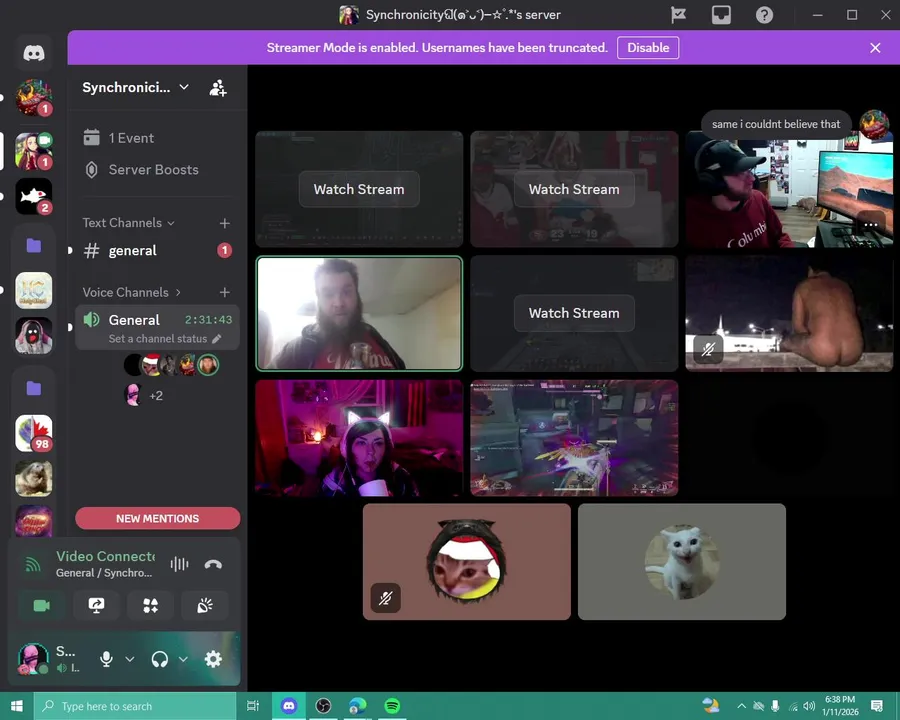Open Server Boosts
This screenshot has width=900, height=720.
pos(157,169)
